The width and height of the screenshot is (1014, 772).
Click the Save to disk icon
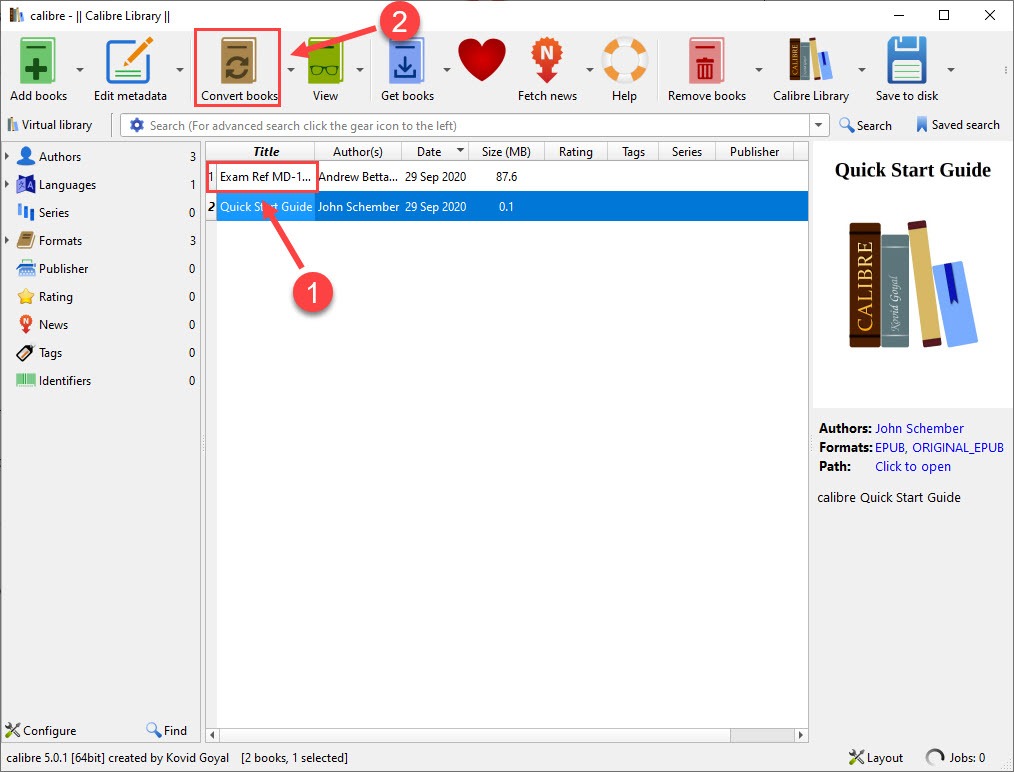[x=907, y=61]
